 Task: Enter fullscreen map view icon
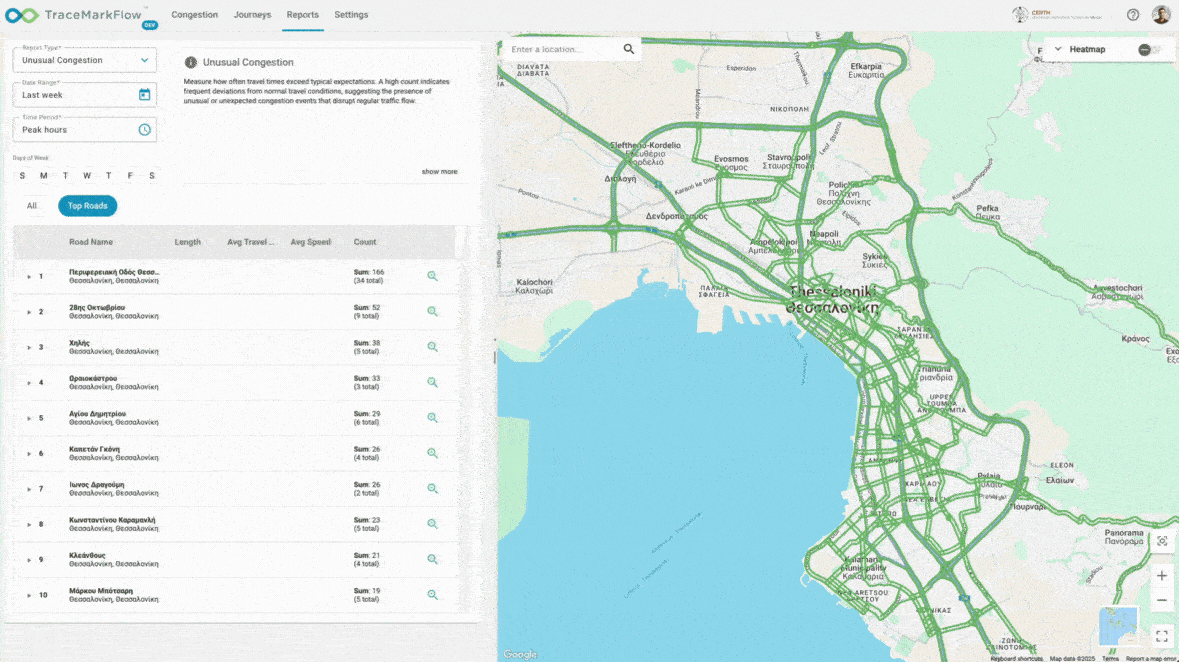(x=1162, y=636)
